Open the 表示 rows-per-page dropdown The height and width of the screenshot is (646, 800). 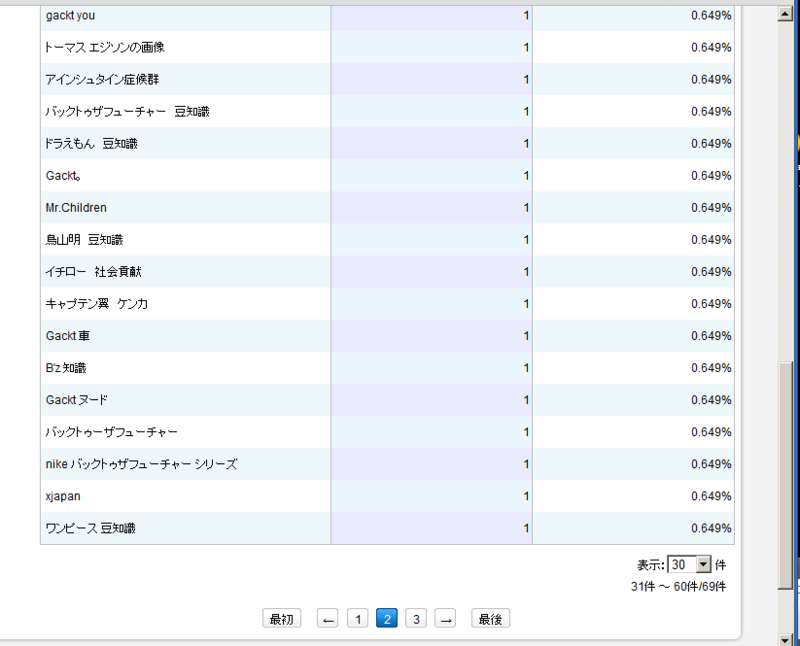[x=689, y=564]
